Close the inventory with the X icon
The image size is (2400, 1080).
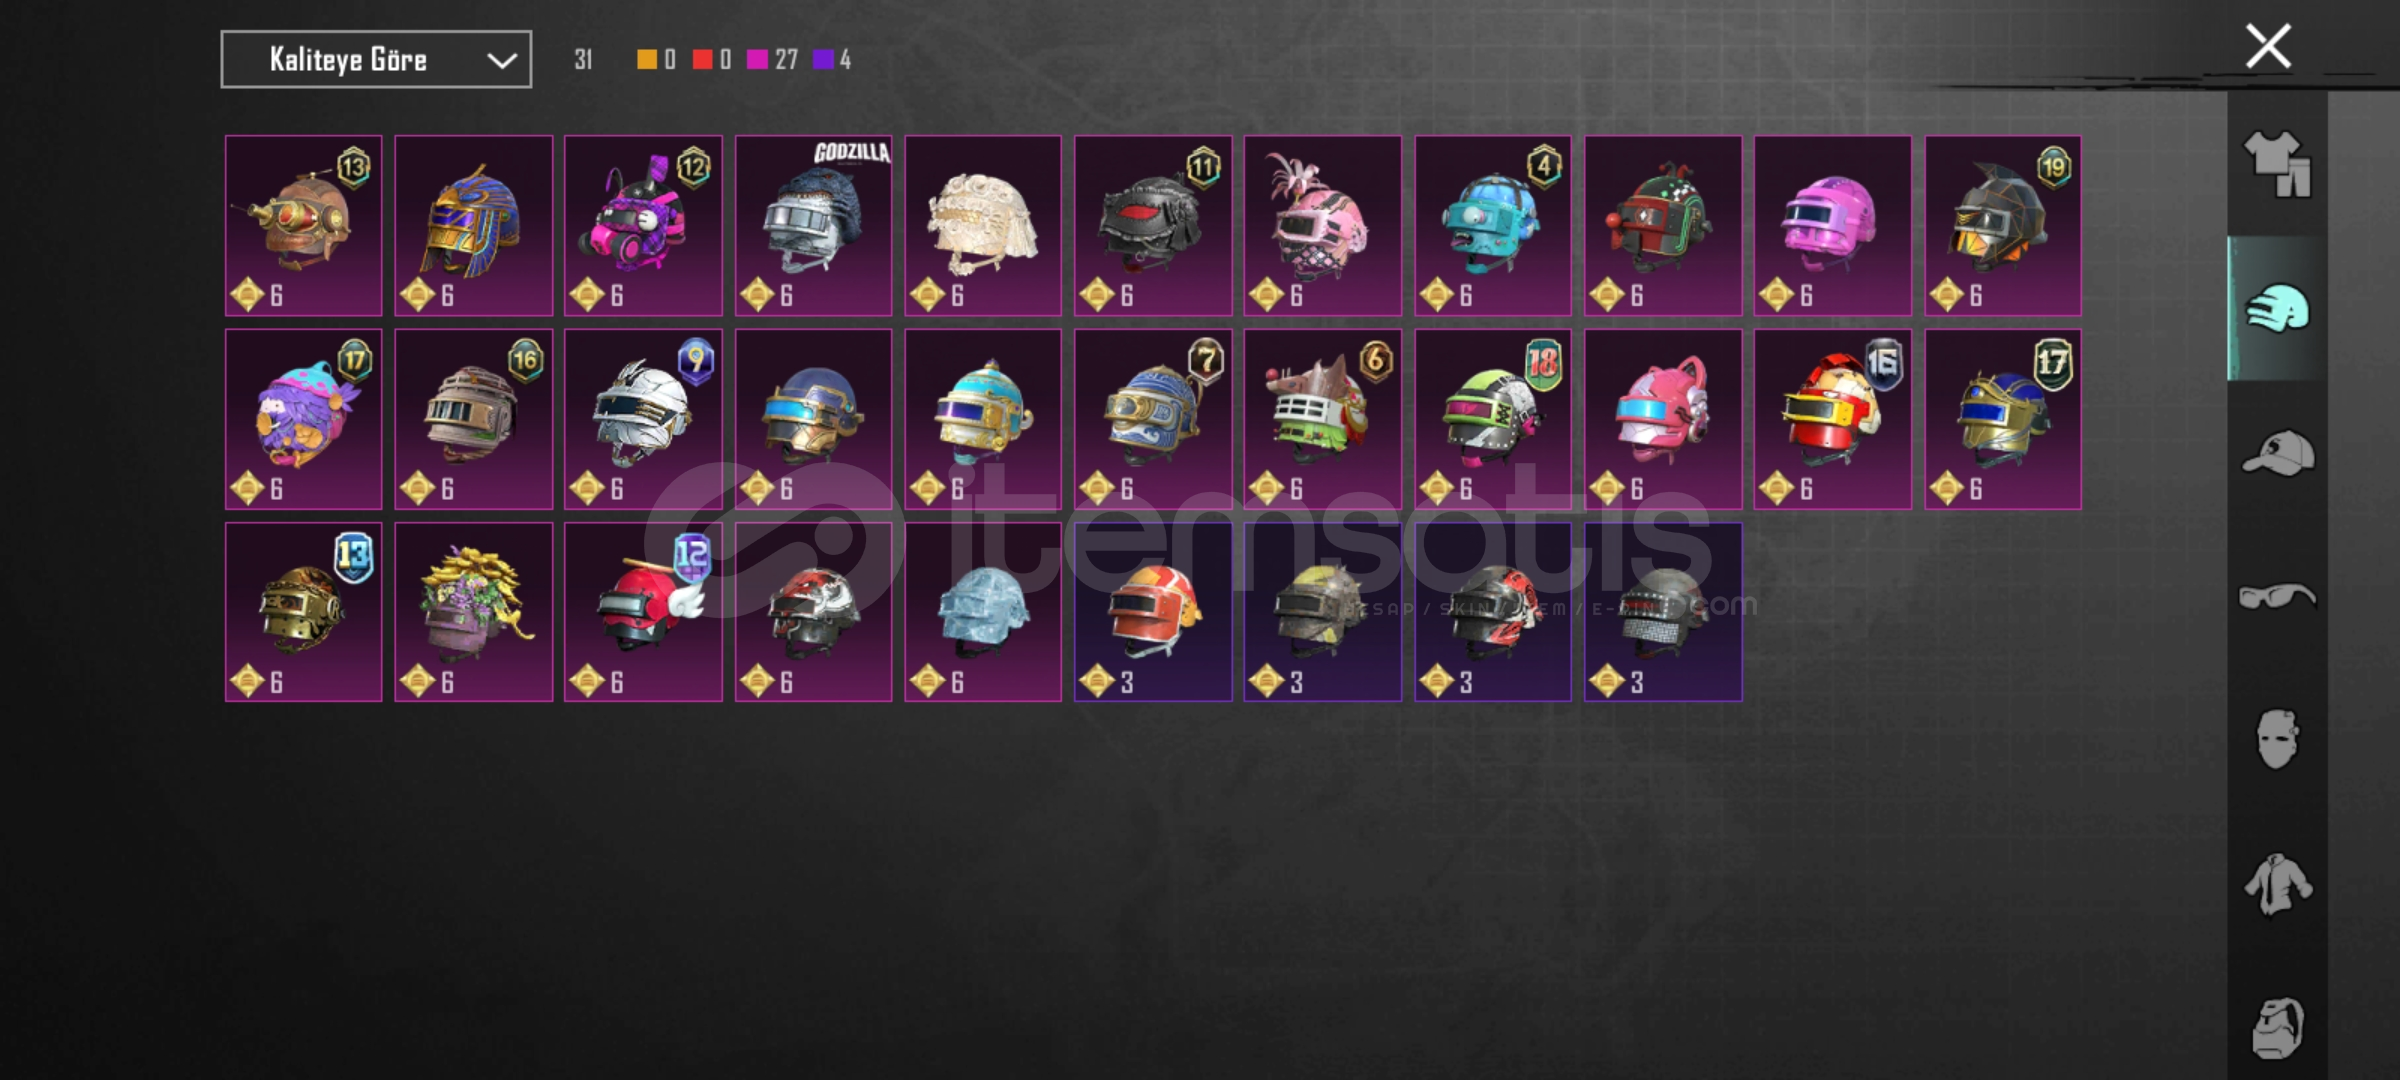point(2268,46)
